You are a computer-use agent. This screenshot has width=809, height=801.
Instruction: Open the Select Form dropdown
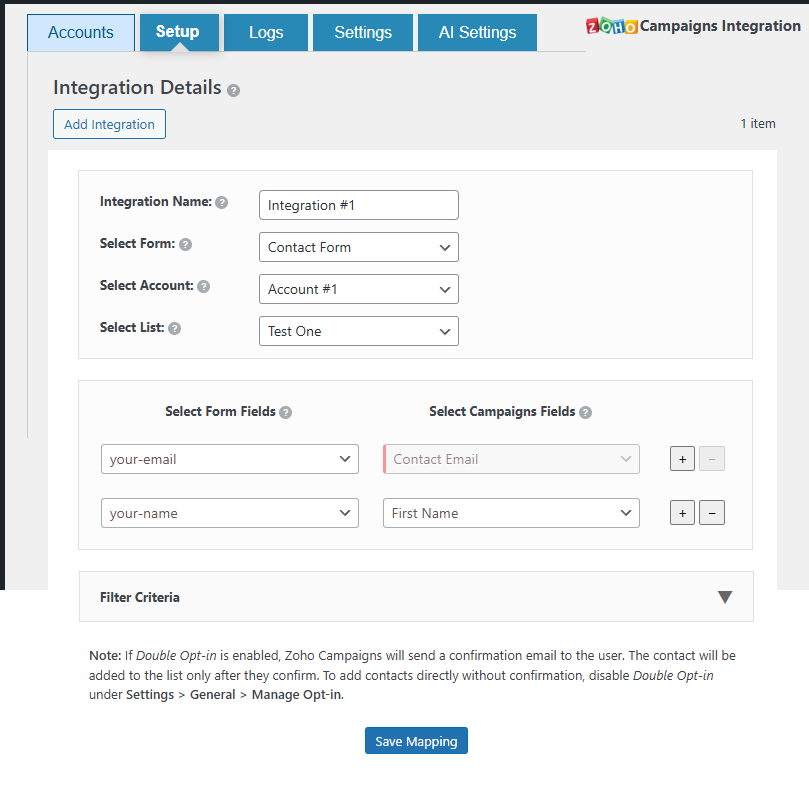pyautogui.click(x=358, y=247)
